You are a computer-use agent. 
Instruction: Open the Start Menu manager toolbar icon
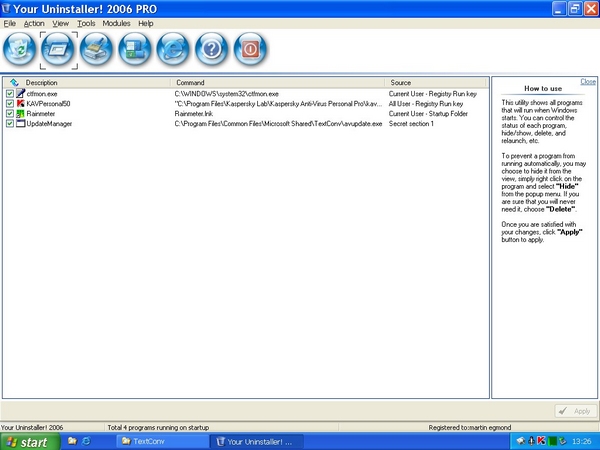(x=135, y=50)
